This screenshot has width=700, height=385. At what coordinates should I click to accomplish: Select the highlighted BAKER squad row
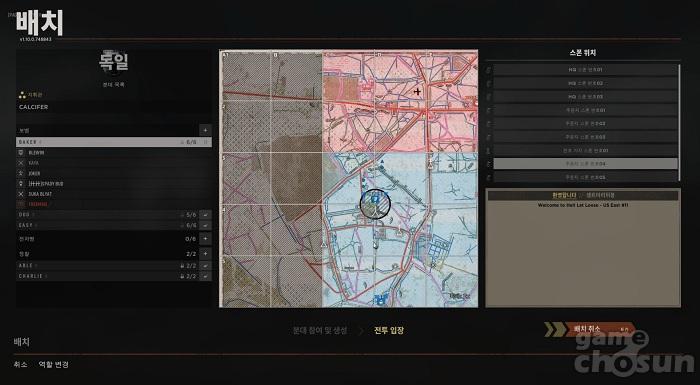(114, 142)
